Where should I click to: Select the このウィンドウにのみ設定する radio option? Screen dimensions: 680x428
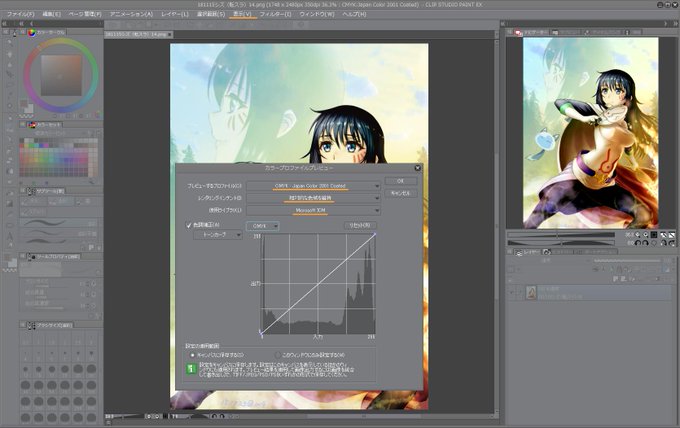pos(278,355)
